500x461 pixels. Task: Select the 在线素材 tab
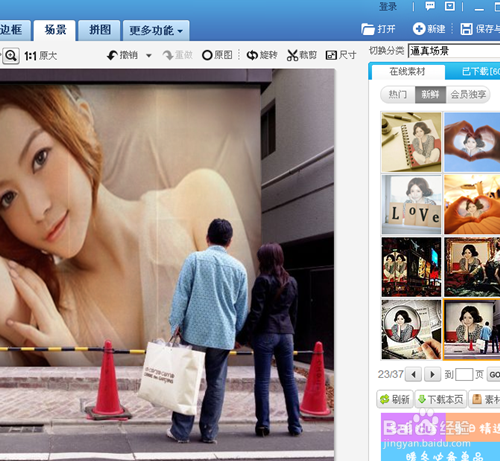point(407,71)
